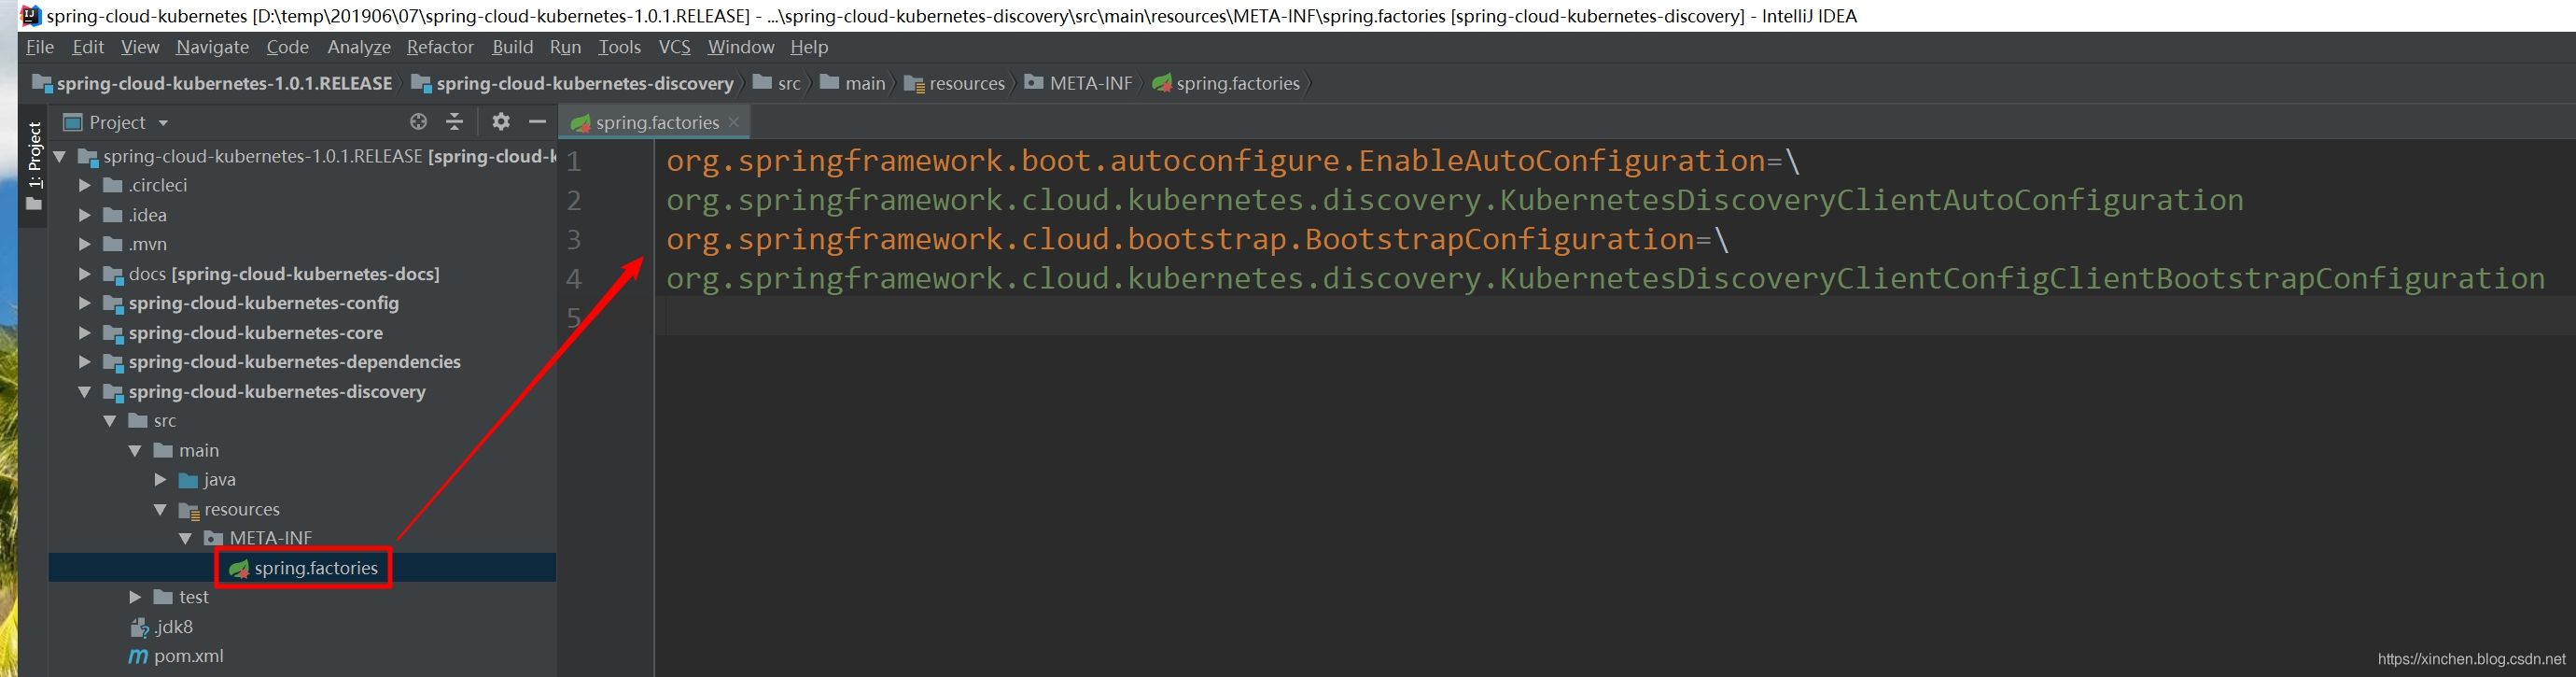Screen dimensions: 2576x677
Task: Select the .jdk8 file in project tree
Action: coord(161,627)
